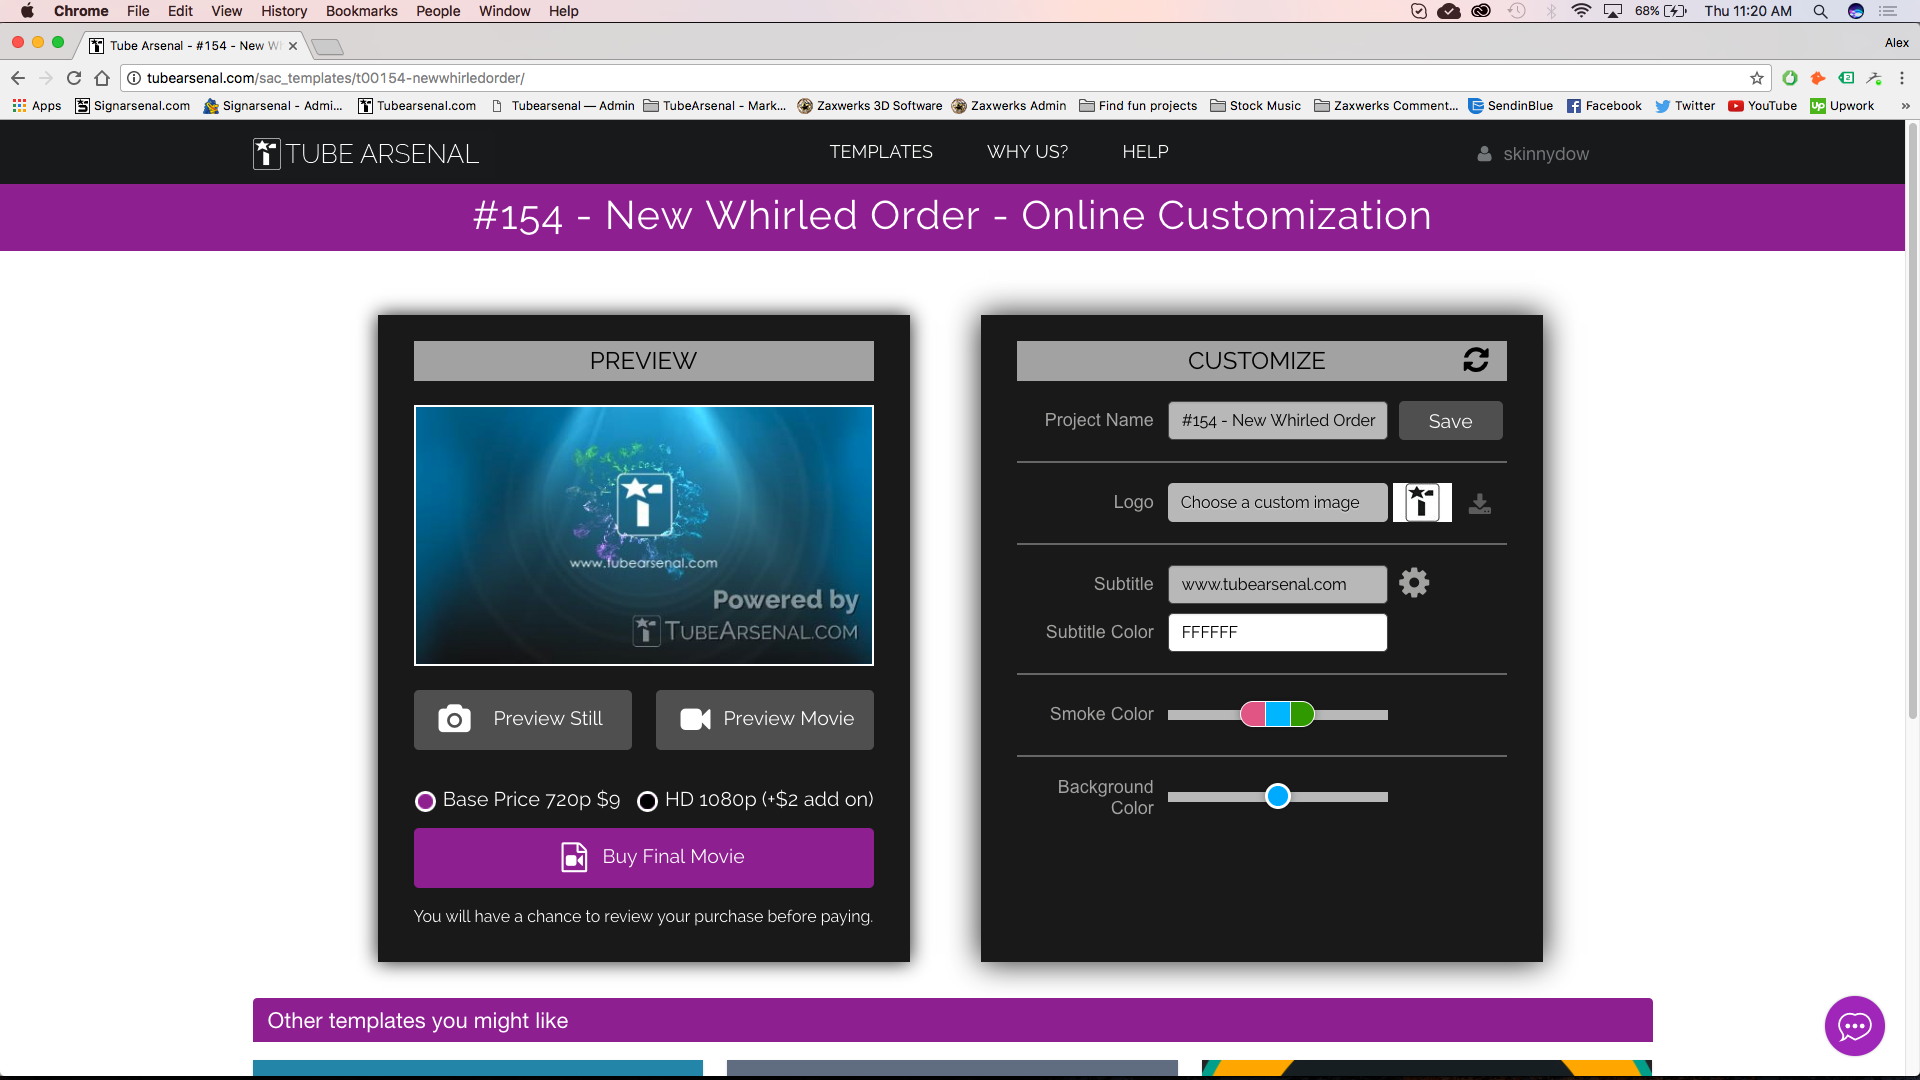Click the logo download icon
Image resolution: width=1920 pixels, height=1080 pixels.
coord(1480,503)
